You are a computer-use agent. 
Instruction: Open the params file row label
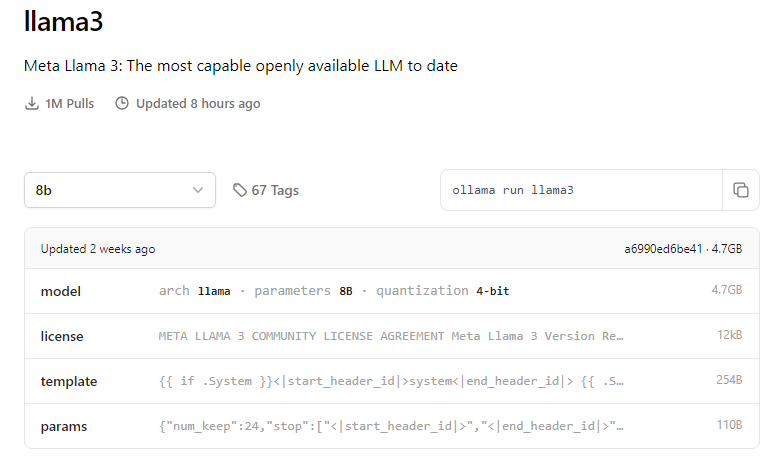click(64, 426)
